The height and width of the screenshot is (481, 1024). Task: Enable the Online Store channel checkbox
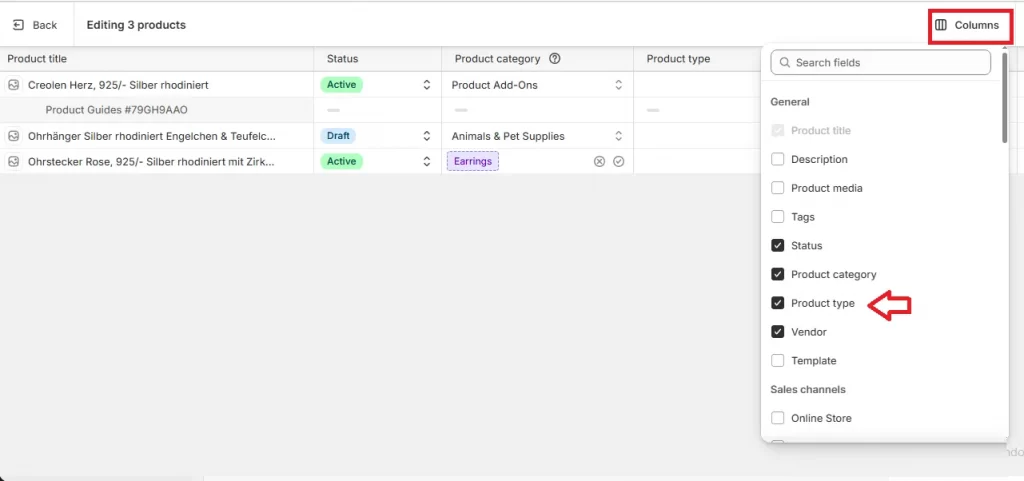tap(777, 418)
